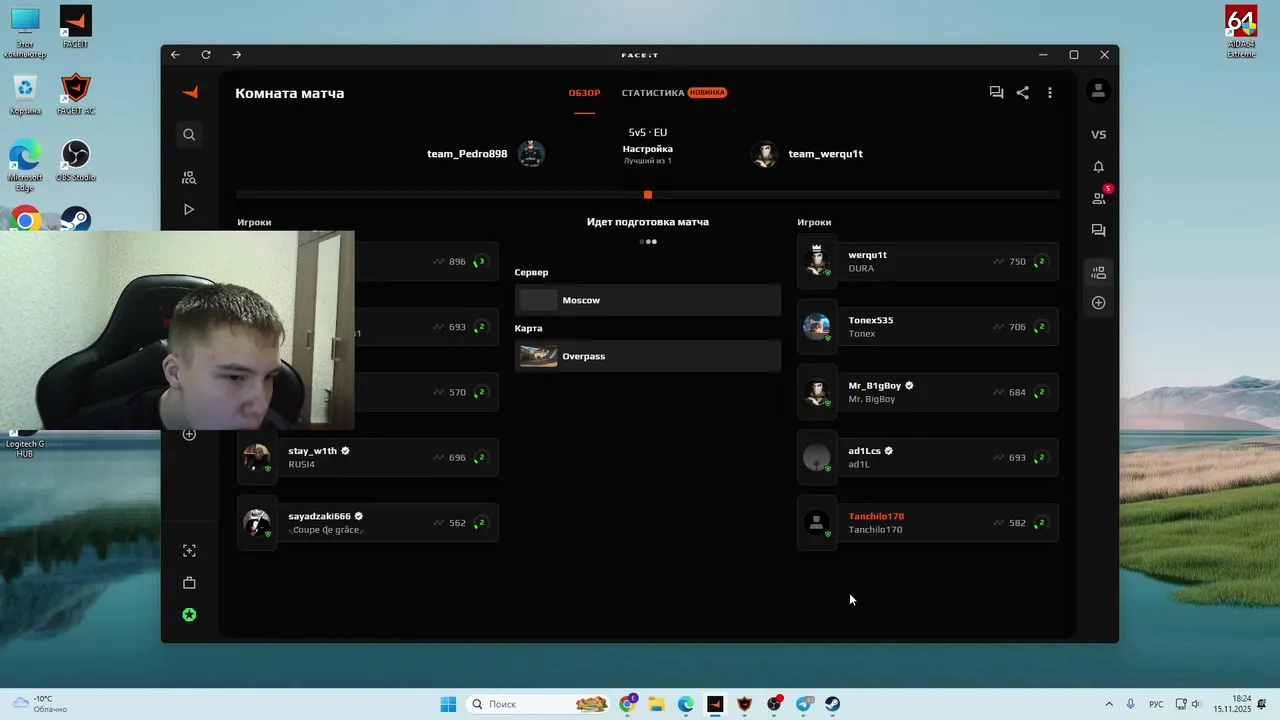Select the FACEIT AC desktop shortcut
Viewport: 1280px width, 720px height.
76,94
